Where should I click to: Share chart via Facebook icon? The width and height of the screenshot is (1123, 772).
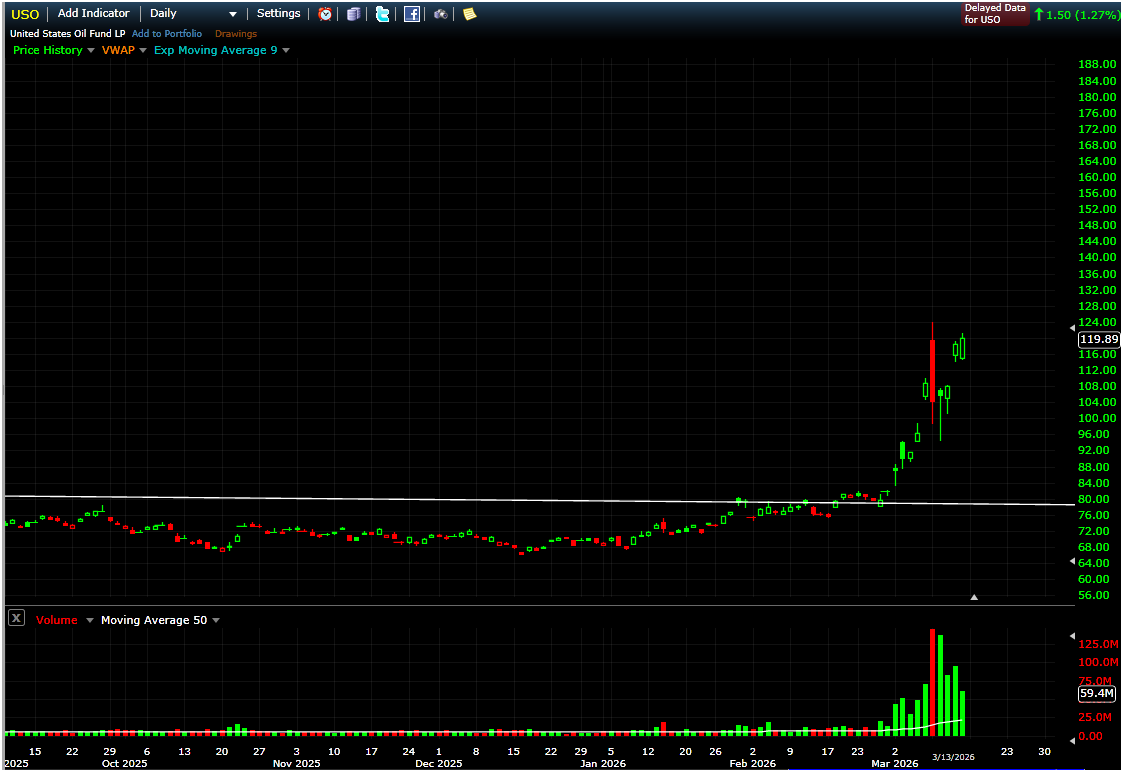pos(412,14)
